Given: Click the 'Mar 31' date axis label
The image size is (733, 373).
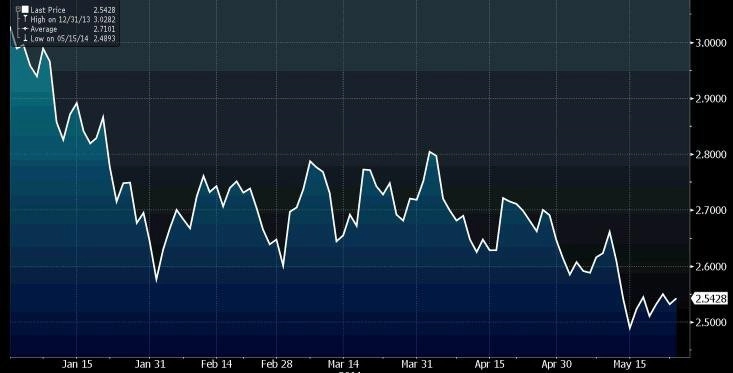Looking at the screenshot, I should pos(417,364).
